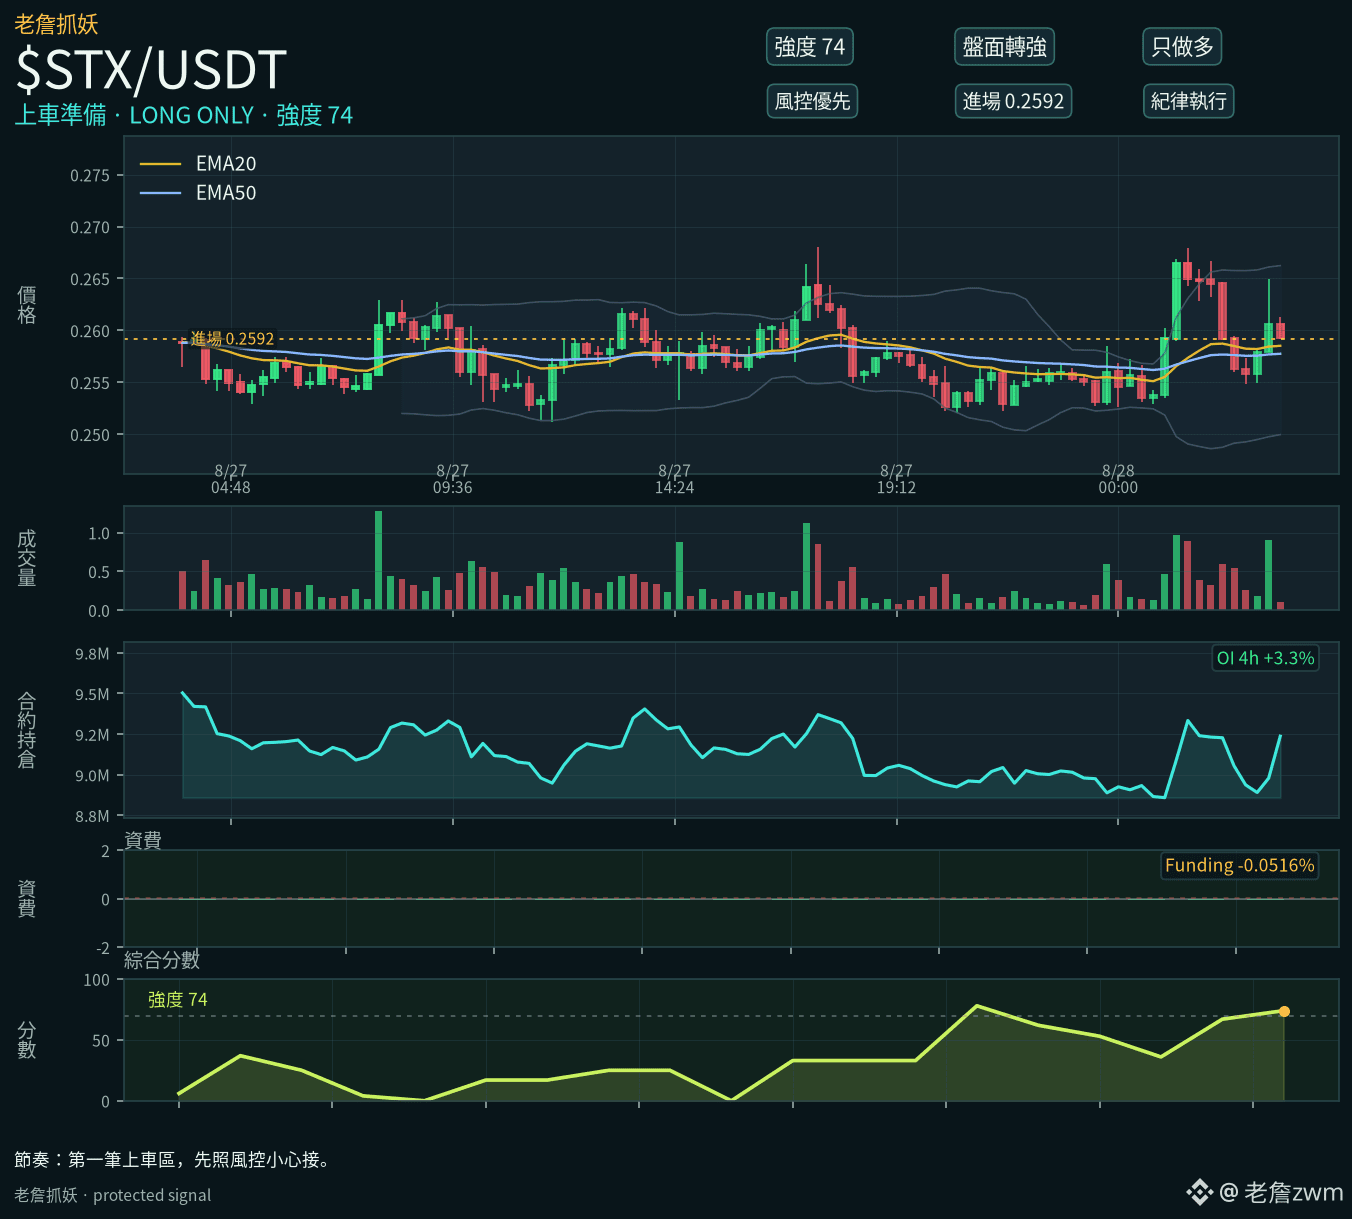Click the 老詹抓妖 · protected signal footer text

tap(113, 1195)
